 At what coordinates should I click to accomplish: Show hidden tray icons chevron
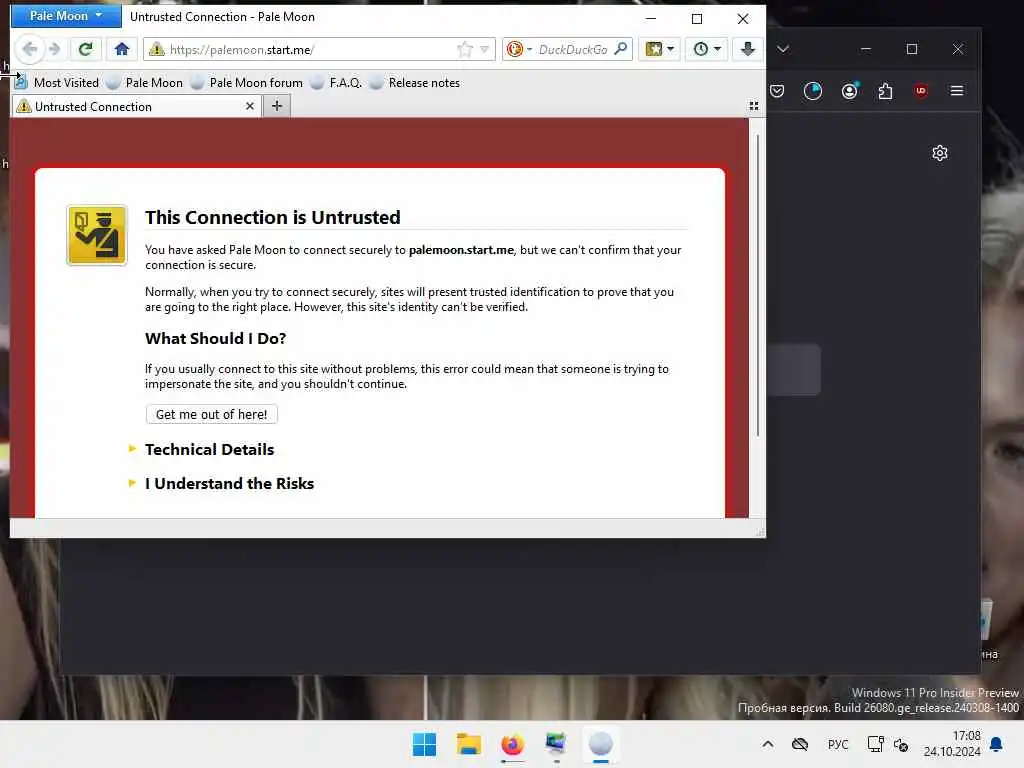pyautogui.click(x=768, y=744)
